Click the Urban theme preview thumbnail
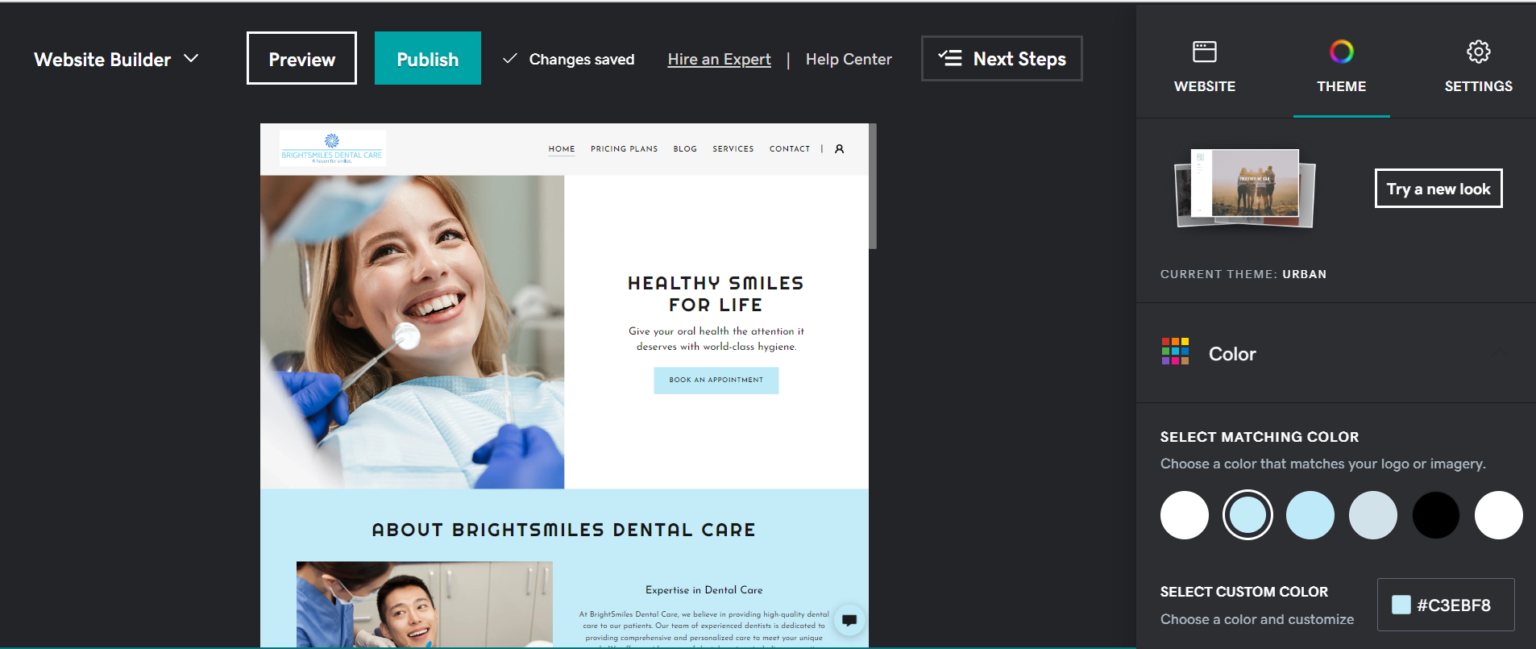The image size is (1536, 649). (1243, 188)
